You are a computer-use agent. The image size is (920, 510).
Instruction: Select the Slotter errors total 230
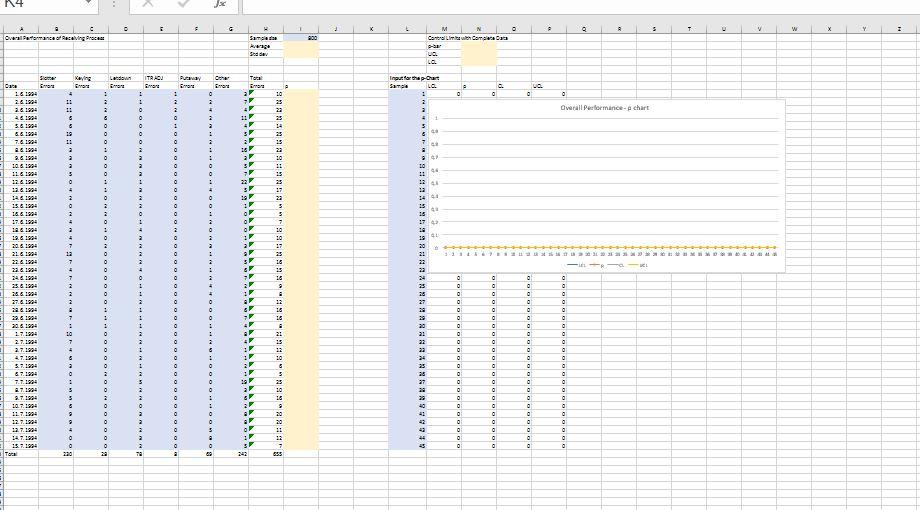pyautogui.click(x=56, y=454)
